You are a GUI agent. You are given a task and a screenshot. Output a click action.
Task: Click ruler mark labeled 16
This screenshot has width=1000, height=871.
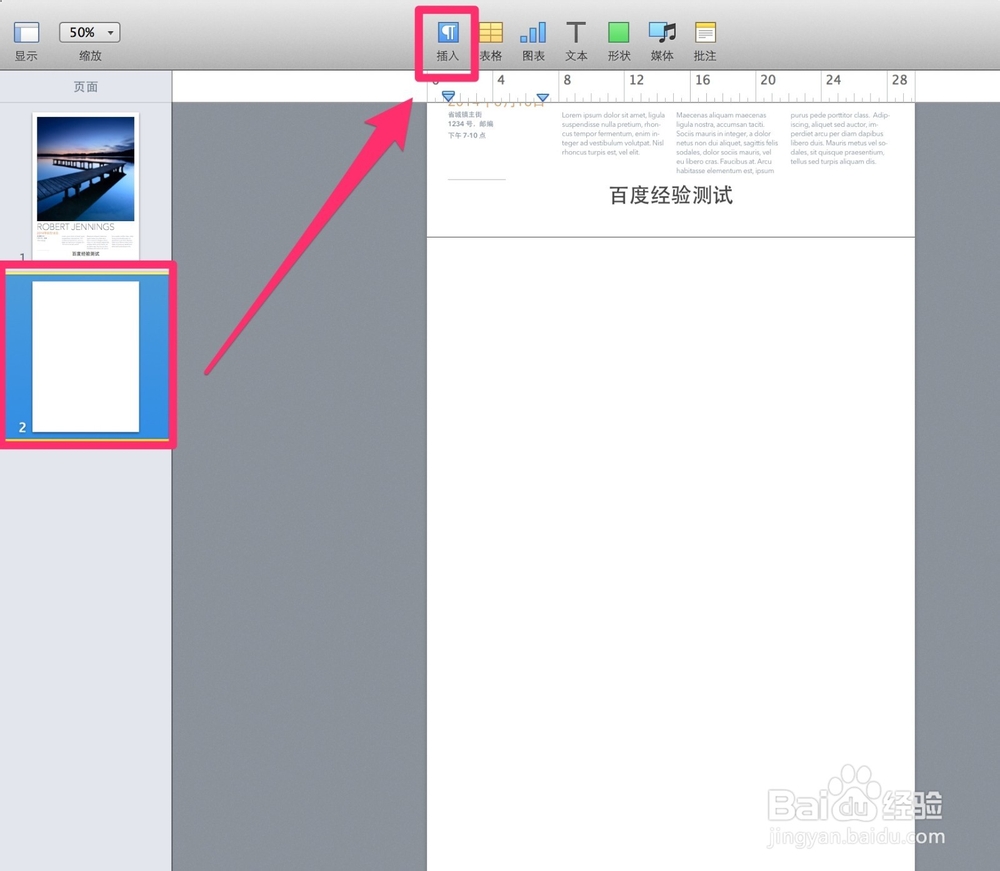(702, 80)
